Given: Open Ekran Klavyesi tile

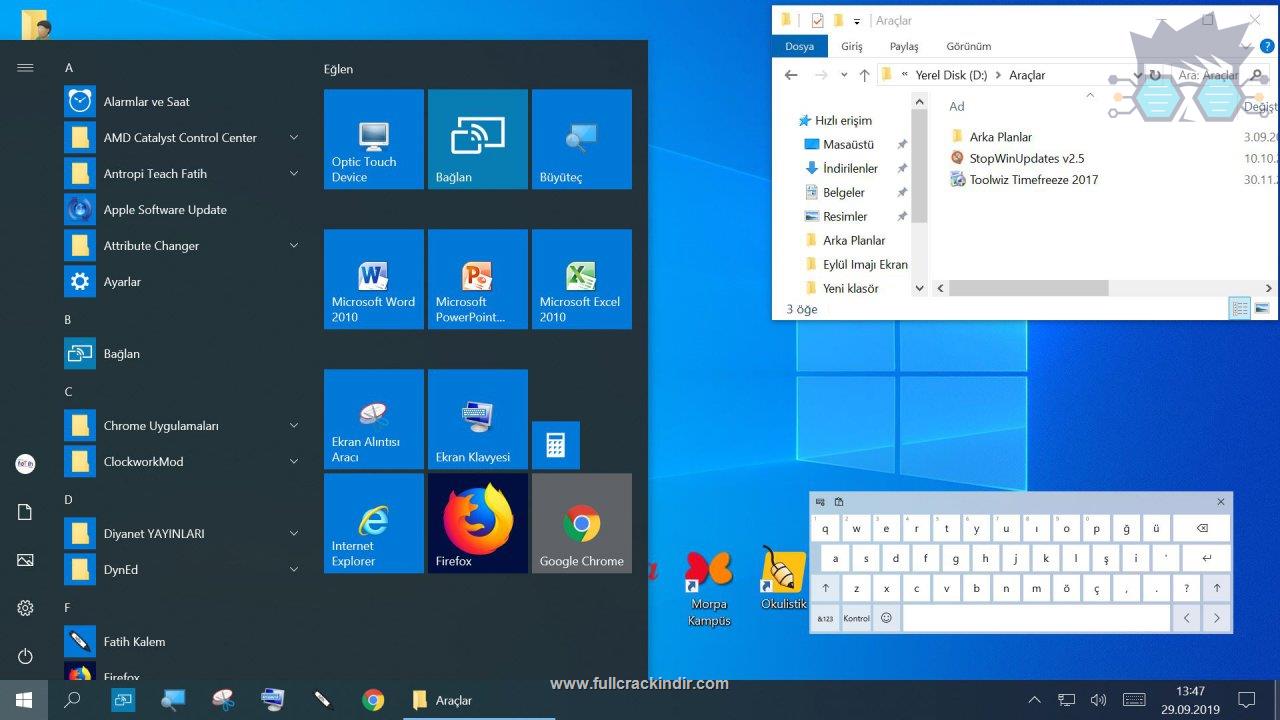Looking at the screenshot, I should [478, 419].
